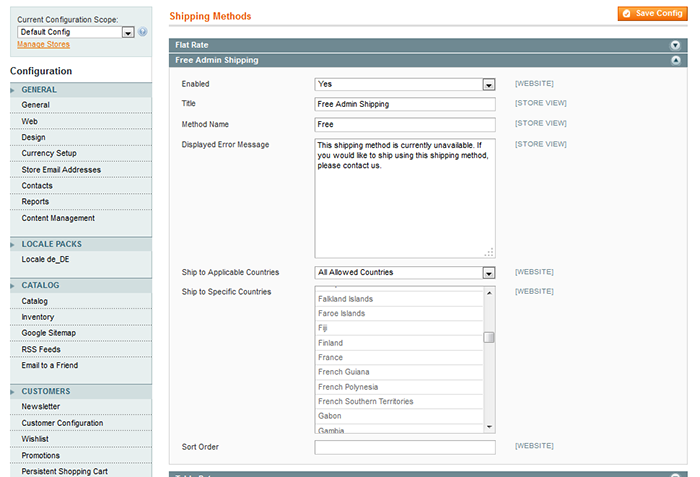
Task: Open the Design configuration tab
Action: click(81, 138)
